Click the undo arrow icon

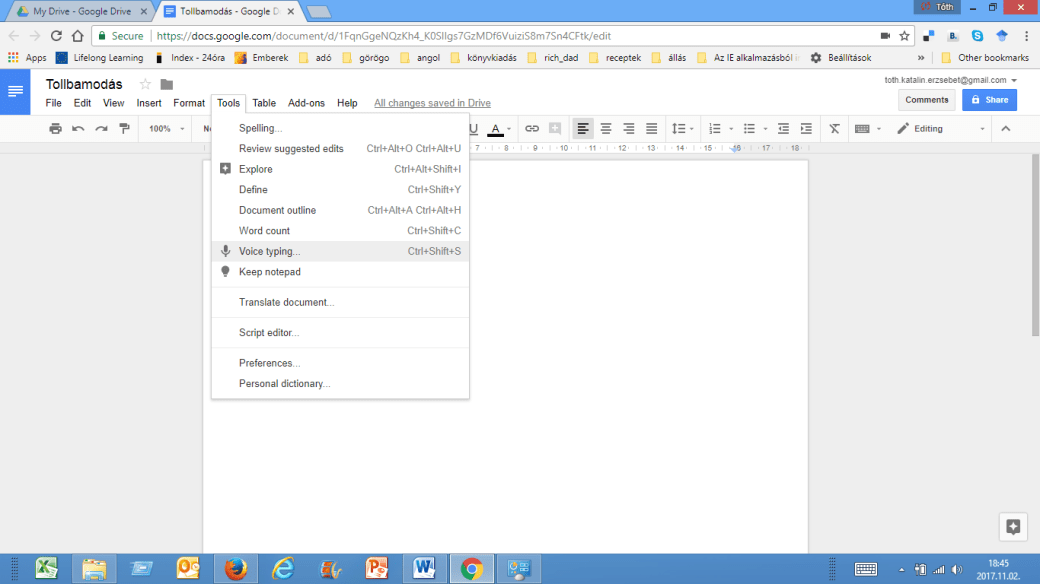78,129
